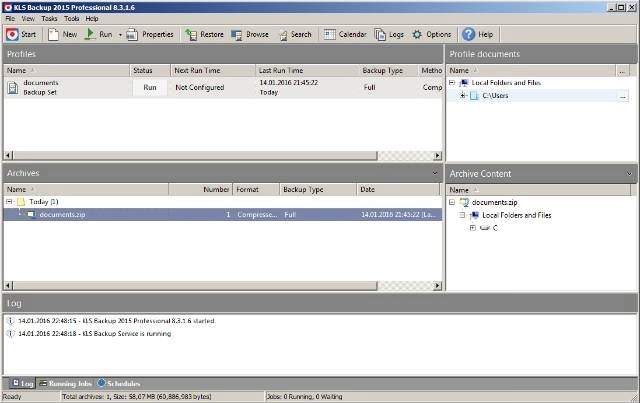This screenshot has height=403, width=640.
Task: Click the documents.zip icon in Archive Content
Action: coord(464,202)
